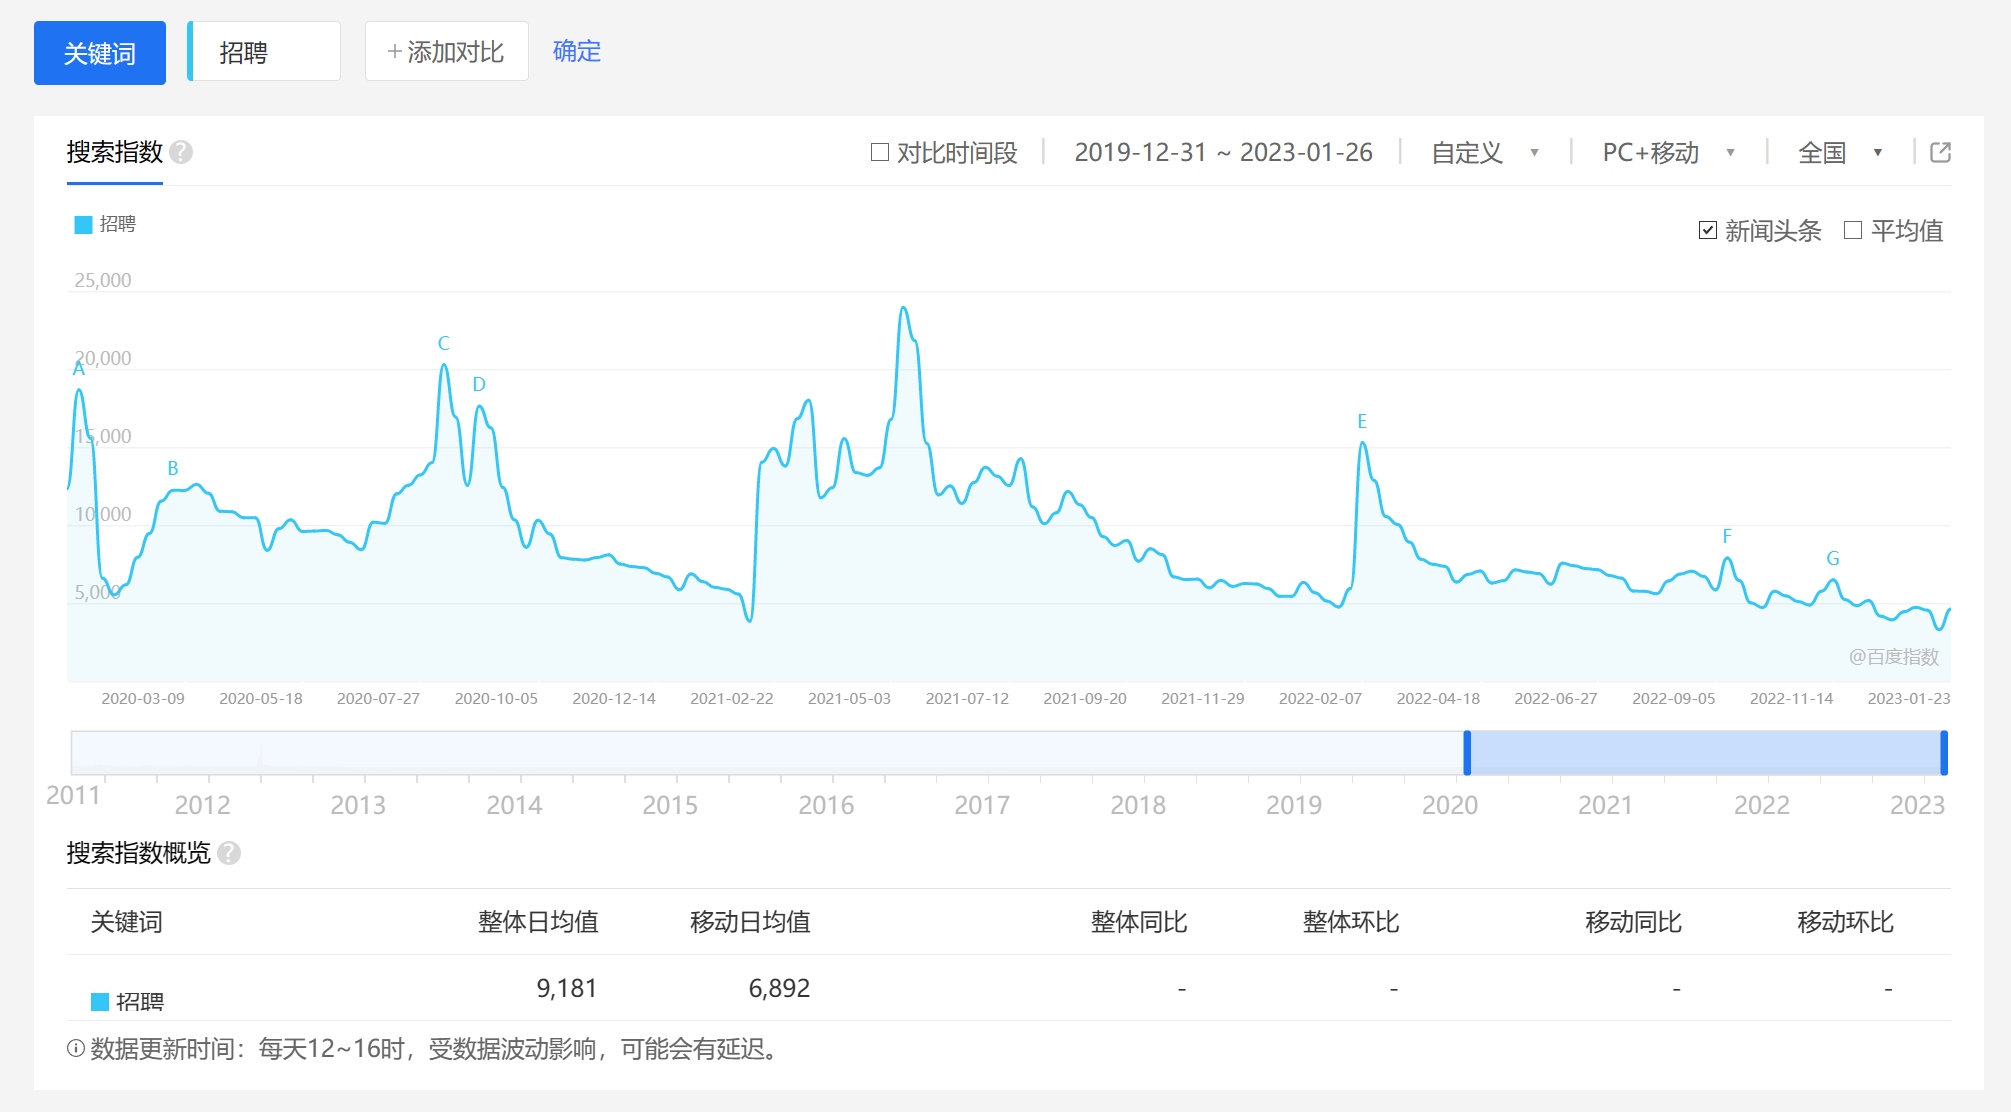Uncheck the 新闻头条 checkbox
Screen dimensions: 2011x1112
pyautogui.click(x=1707, y=229)
